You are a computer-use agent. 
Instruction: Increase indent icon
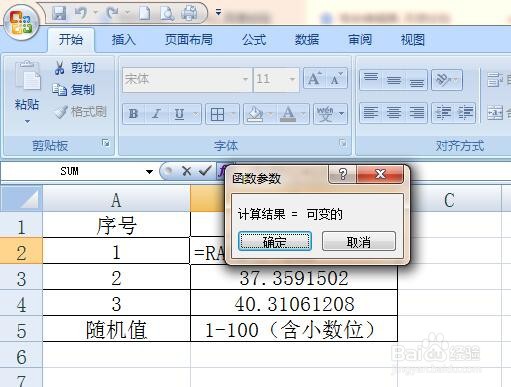pos(465,113)
